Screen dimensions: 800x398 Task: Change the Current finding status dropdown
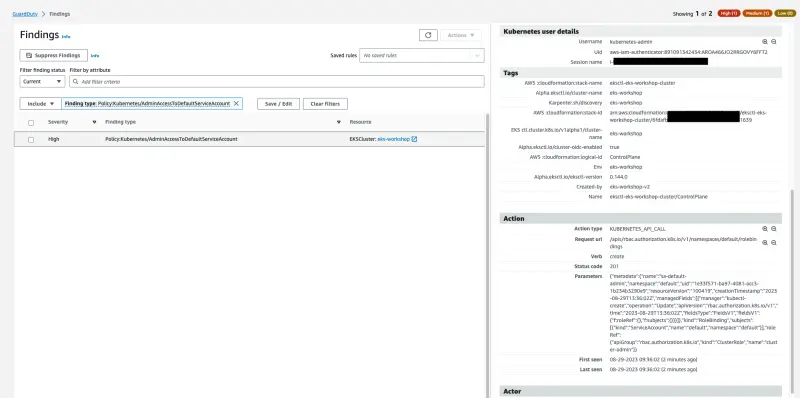tap(42, 82)
